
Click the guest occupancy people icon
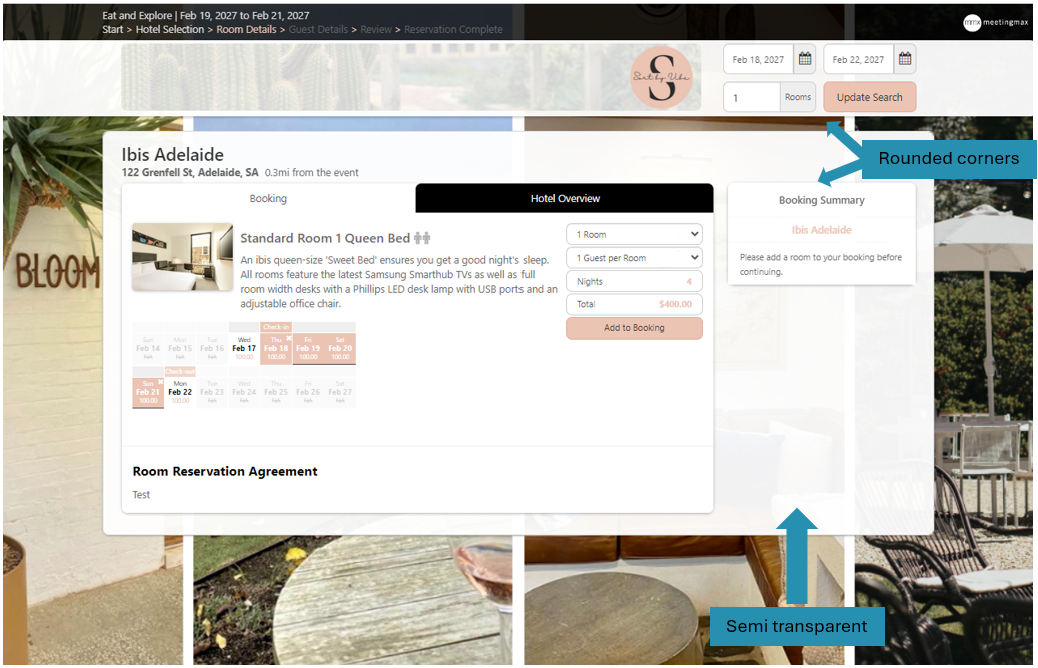pyautogui.click(x=422, y=238)
